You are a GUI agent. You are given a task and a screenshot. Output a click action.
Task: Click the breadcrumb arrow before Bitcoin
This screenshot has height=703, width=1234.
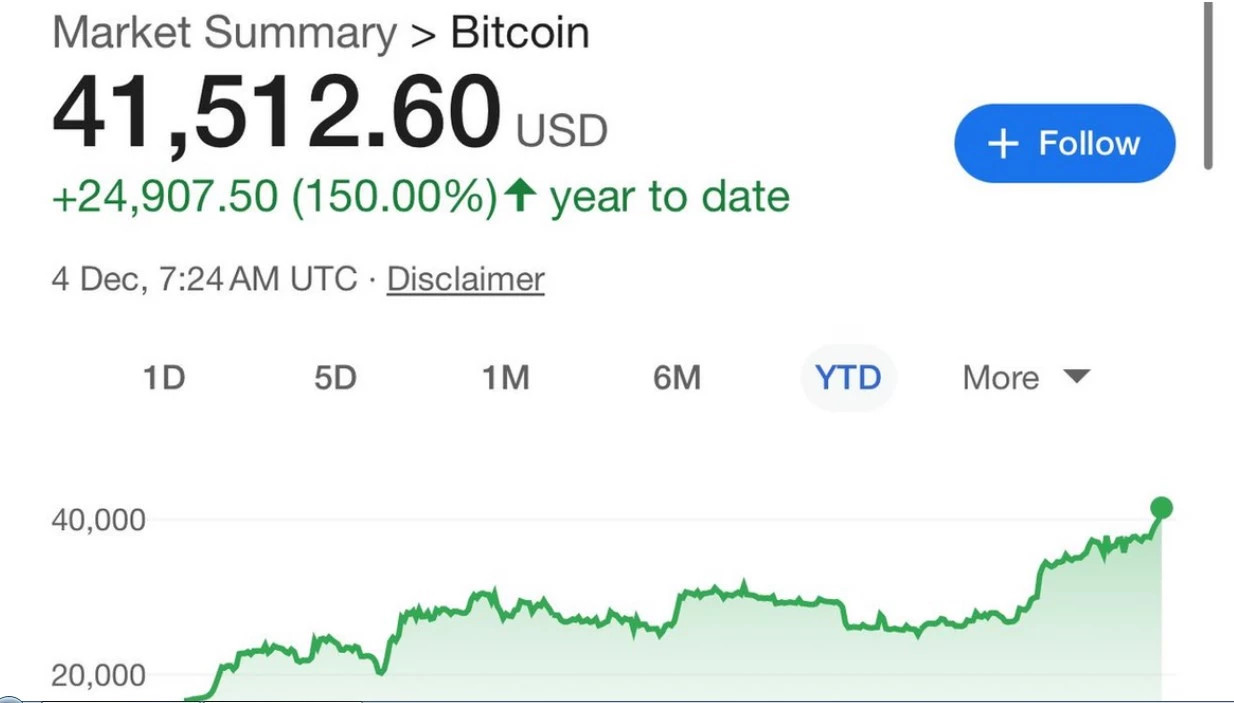(423, 35)
